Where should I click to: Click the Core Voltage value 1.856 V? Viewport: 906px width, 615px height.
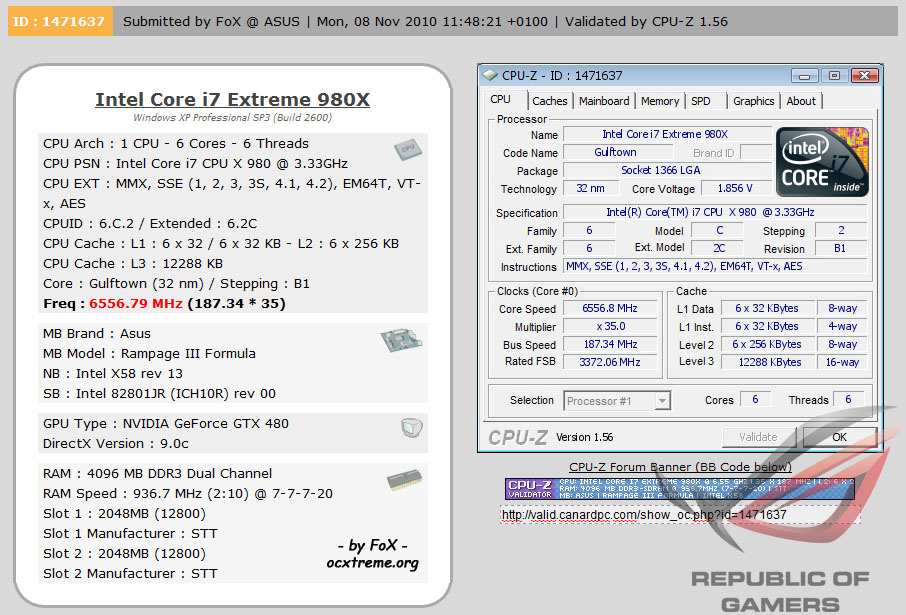(736, 188)
